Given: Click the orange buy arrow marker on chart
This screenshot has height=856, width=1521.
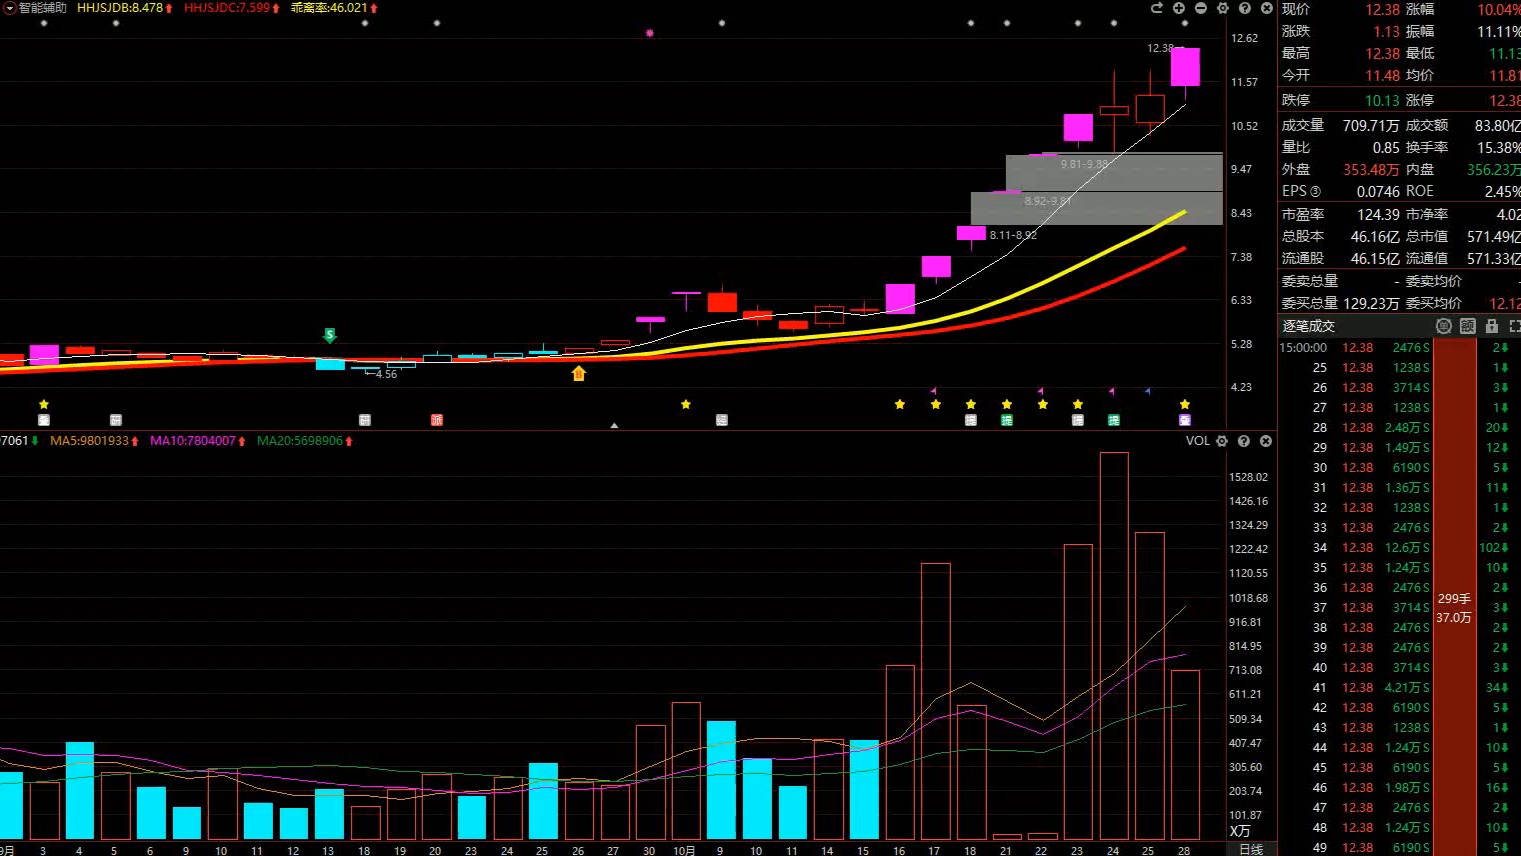Looking at the screenshot, I should point(578,374).
